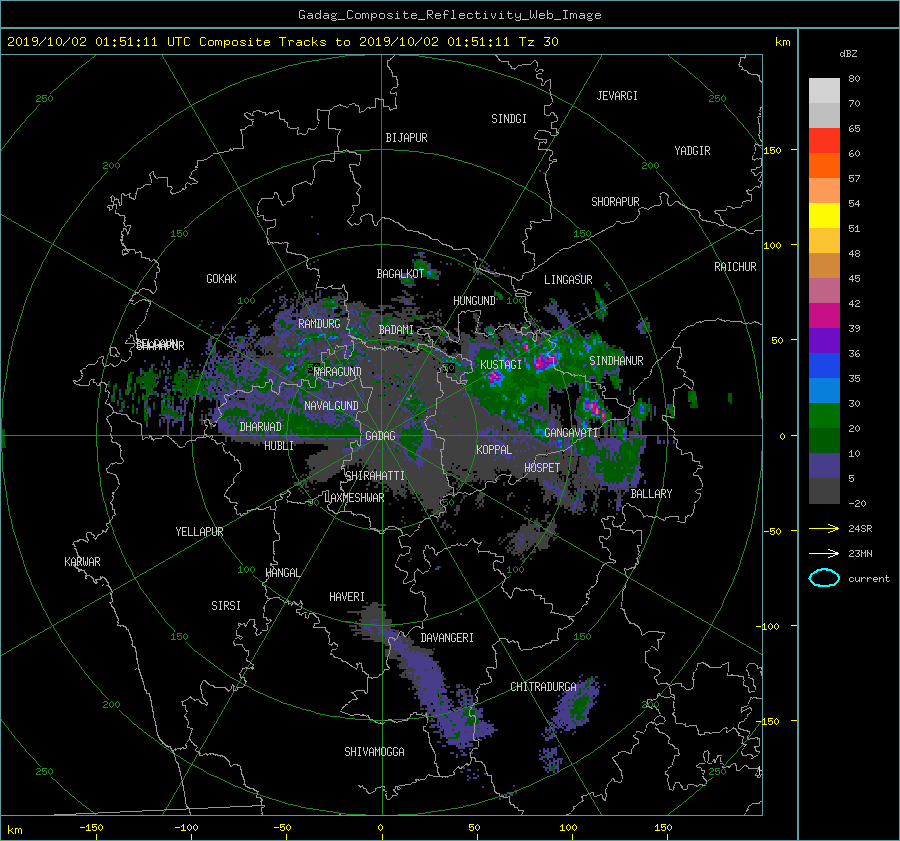900x841 pixels.
Task: Click the BALLARY city label
Action: (651, 494)
